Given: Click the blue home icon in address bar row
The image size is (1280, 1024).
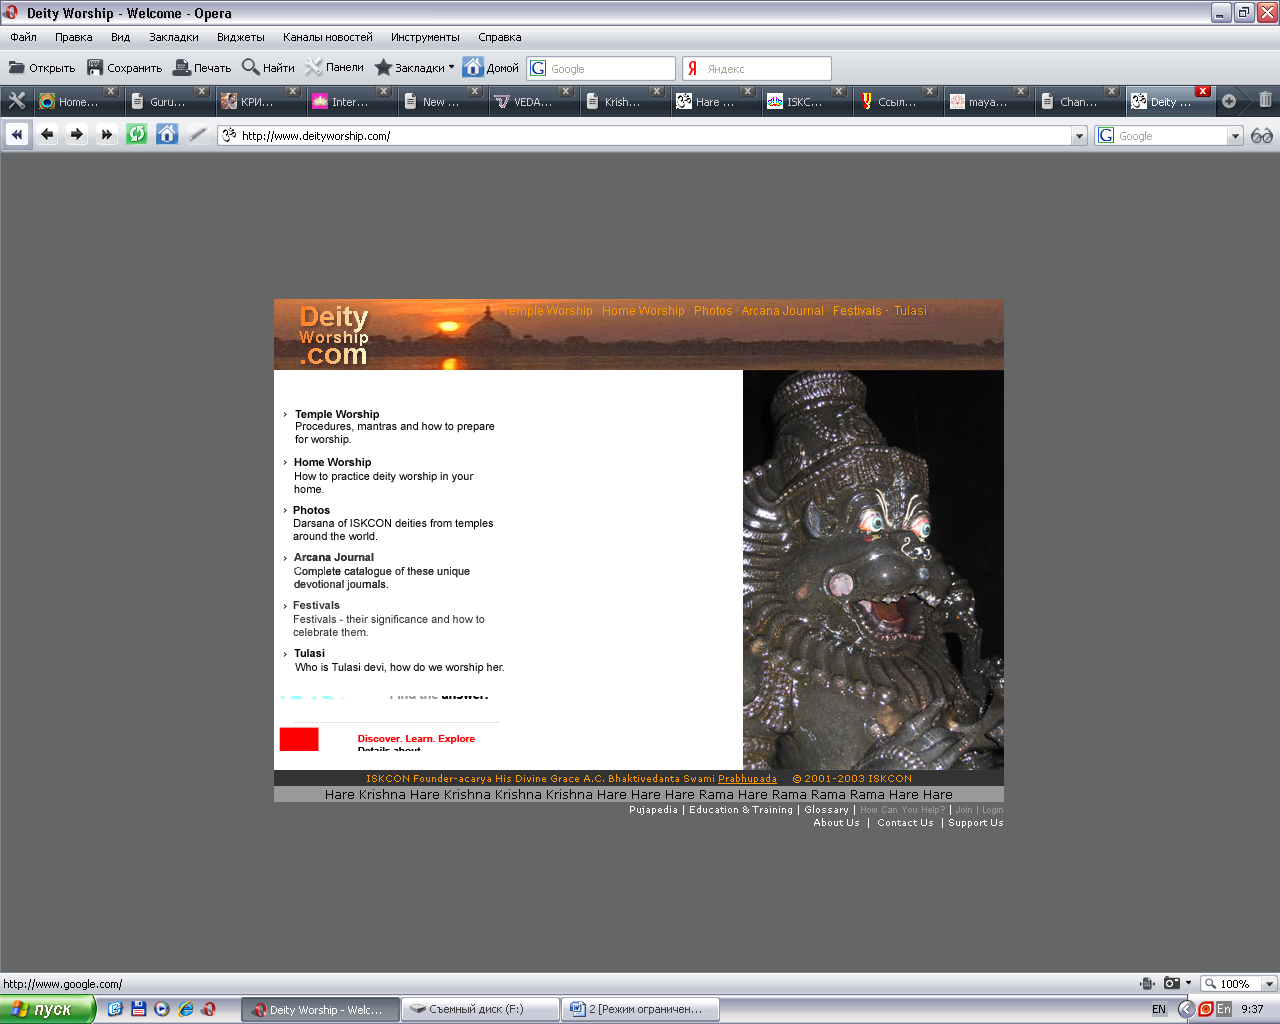Looking at the screenshot, I should (167, 134).
